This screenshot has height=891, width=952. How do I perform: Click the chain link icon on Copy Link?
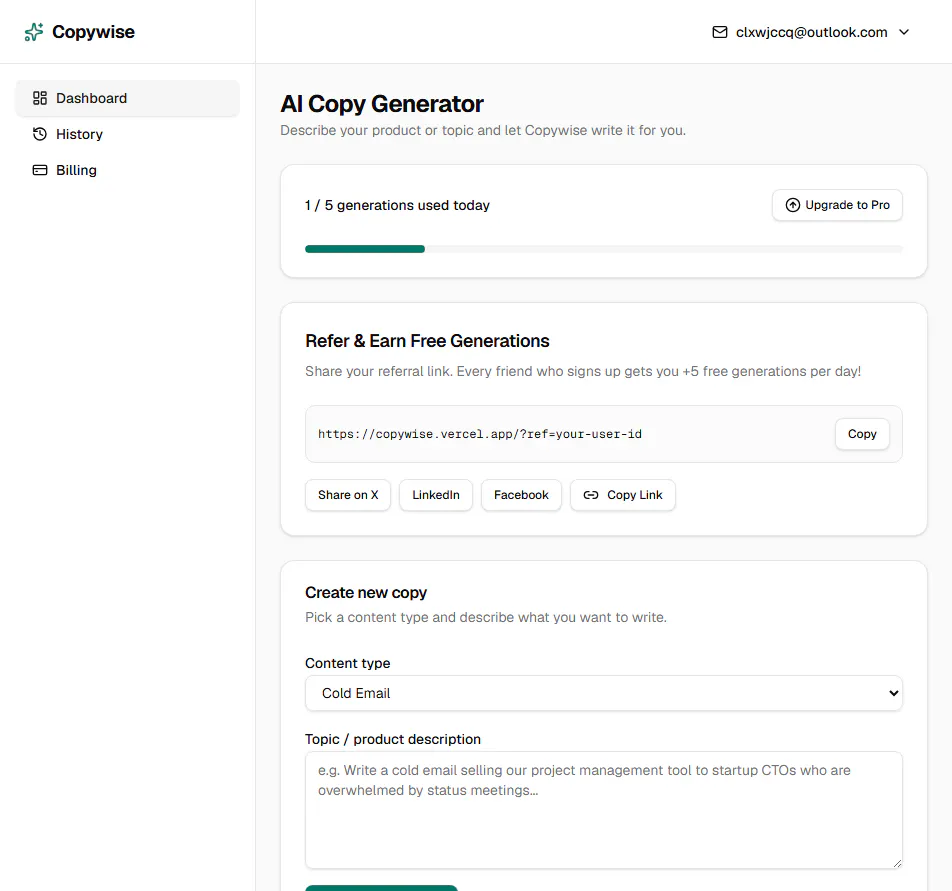(591, 495)
